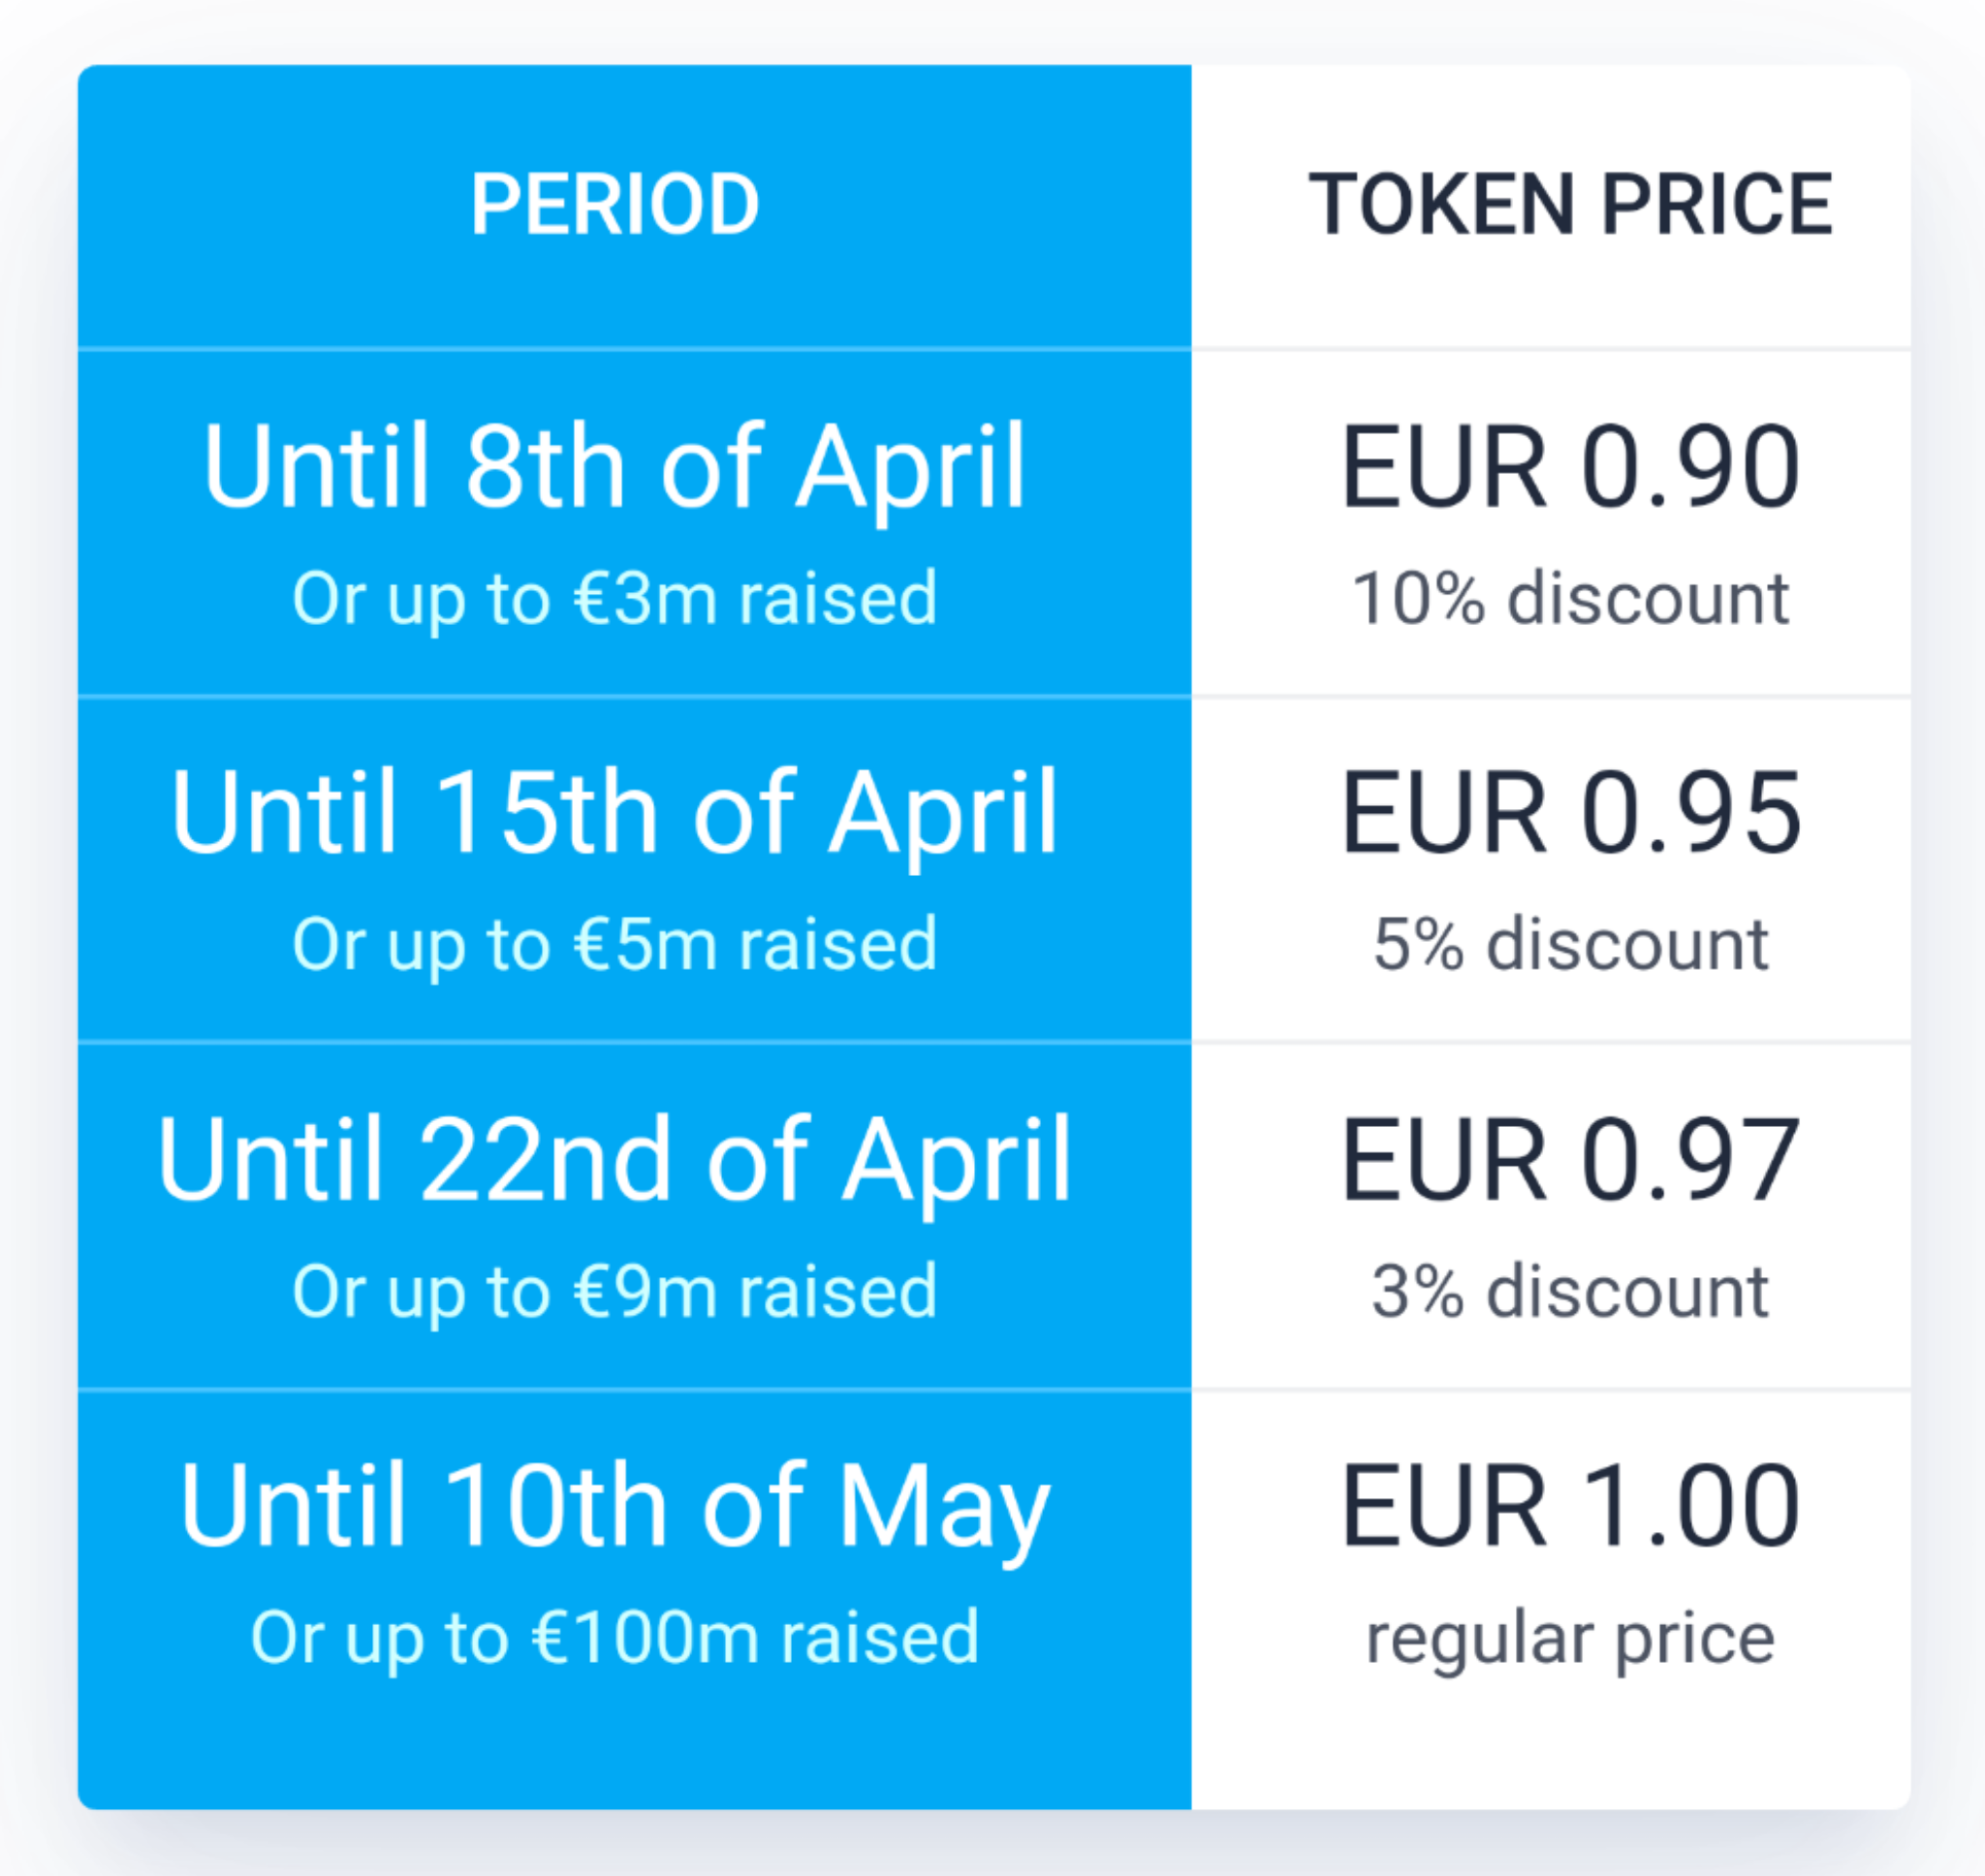Click the 'EUR 0.95' token price
Image resolution: width=1985 pixels, height=1876 pixels.
tap(1570, 813)
